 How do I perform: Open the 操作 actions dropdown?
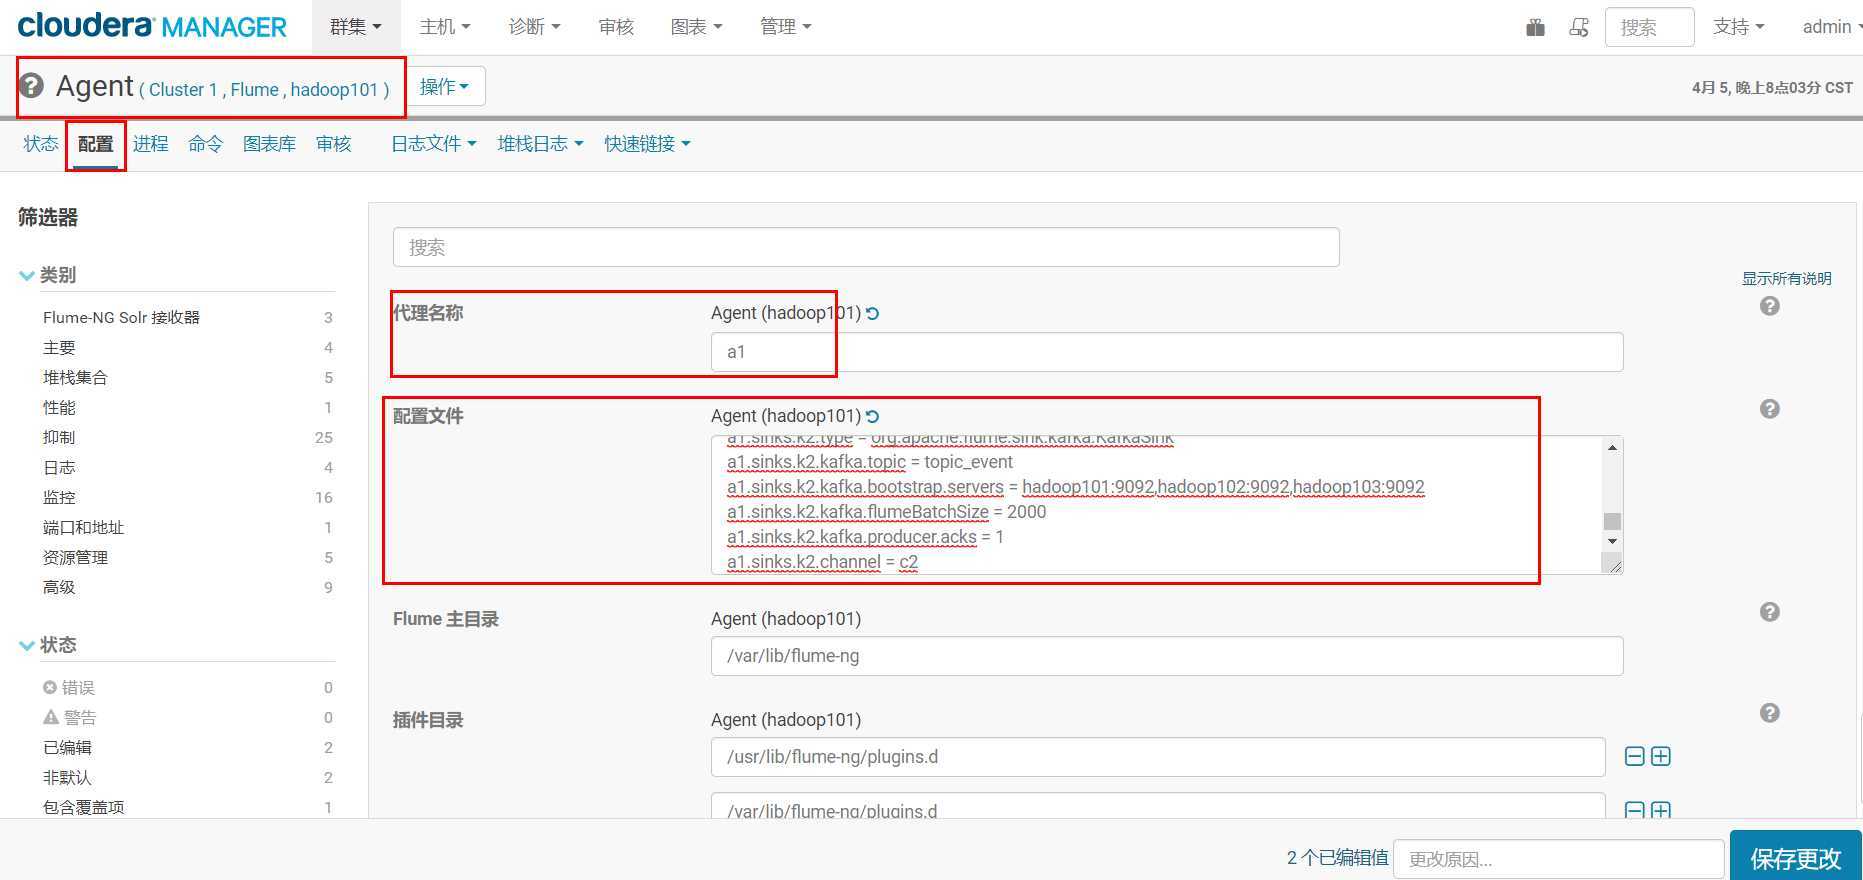(x=445, y=87)
